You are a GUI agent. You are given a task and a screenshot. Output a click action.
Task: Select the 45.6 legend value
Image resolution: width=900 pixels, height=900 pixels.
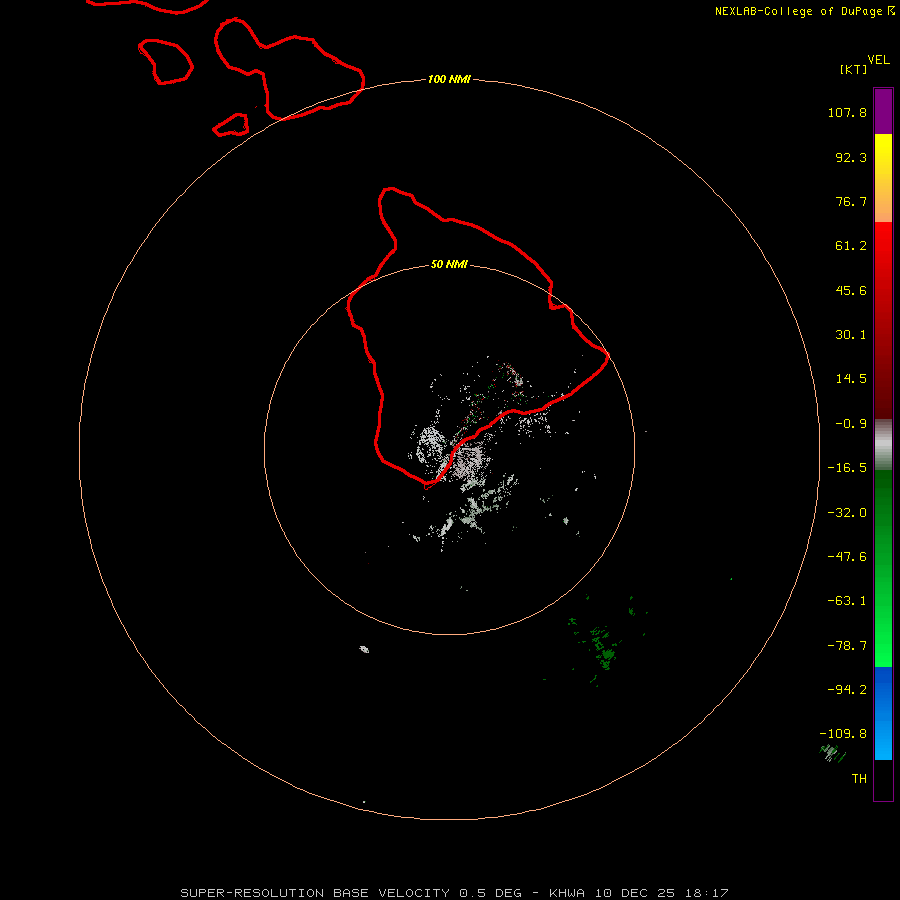[851, 290]
